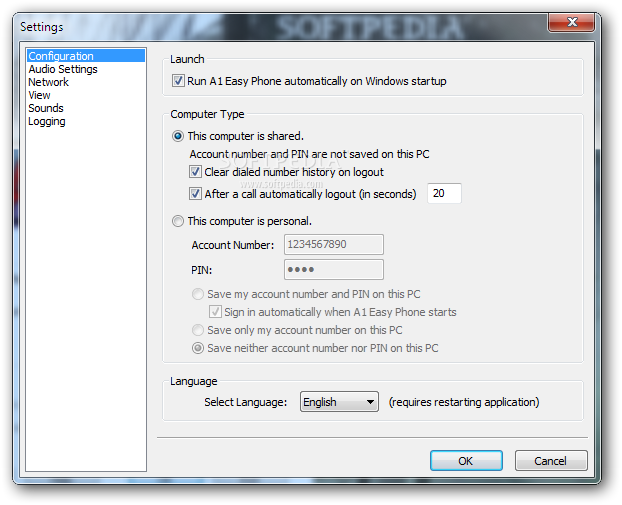622x505 pixels.
Task: Select Configuration in the settings list
Action: click(x=86, y=56)
